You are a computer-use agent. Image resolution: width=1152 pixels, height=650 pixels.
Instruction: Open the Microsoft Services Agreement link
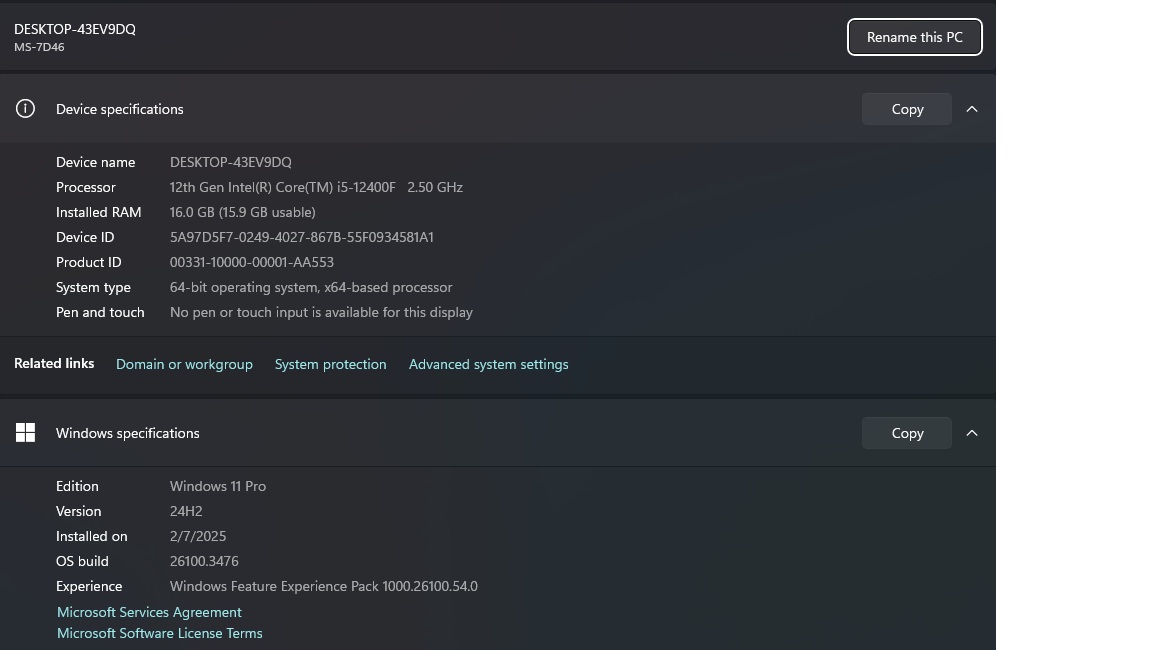pos(149,612)
